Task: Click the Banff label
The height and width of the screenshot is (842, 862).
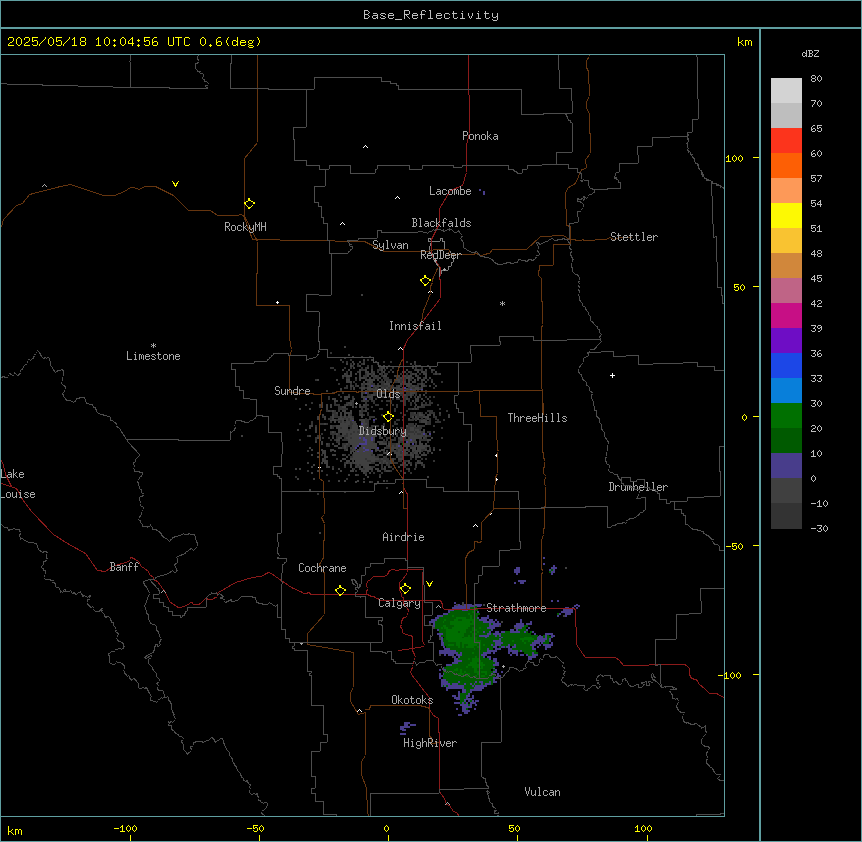Action: coord(124,567)
